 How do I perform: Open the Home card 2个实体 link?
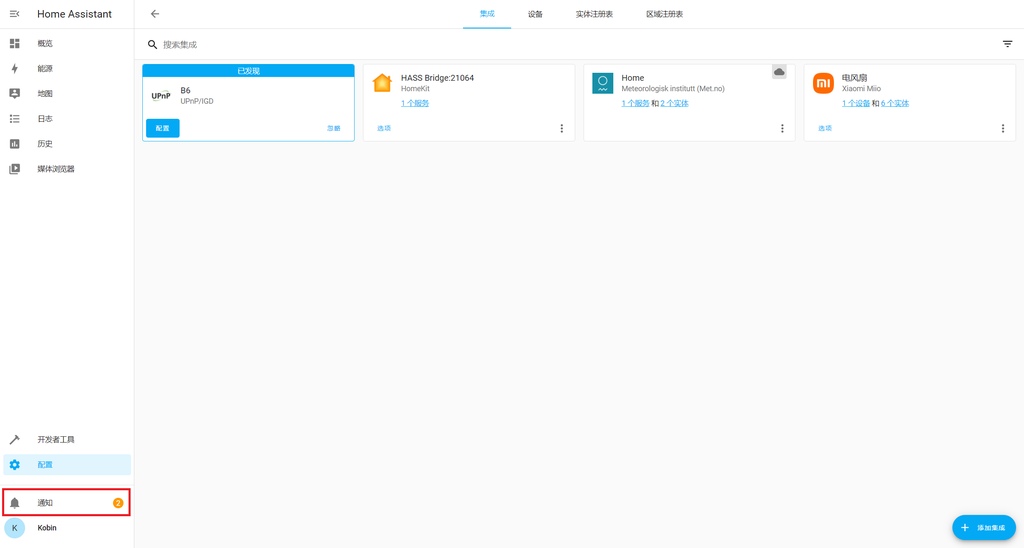(x=675, y=103)
